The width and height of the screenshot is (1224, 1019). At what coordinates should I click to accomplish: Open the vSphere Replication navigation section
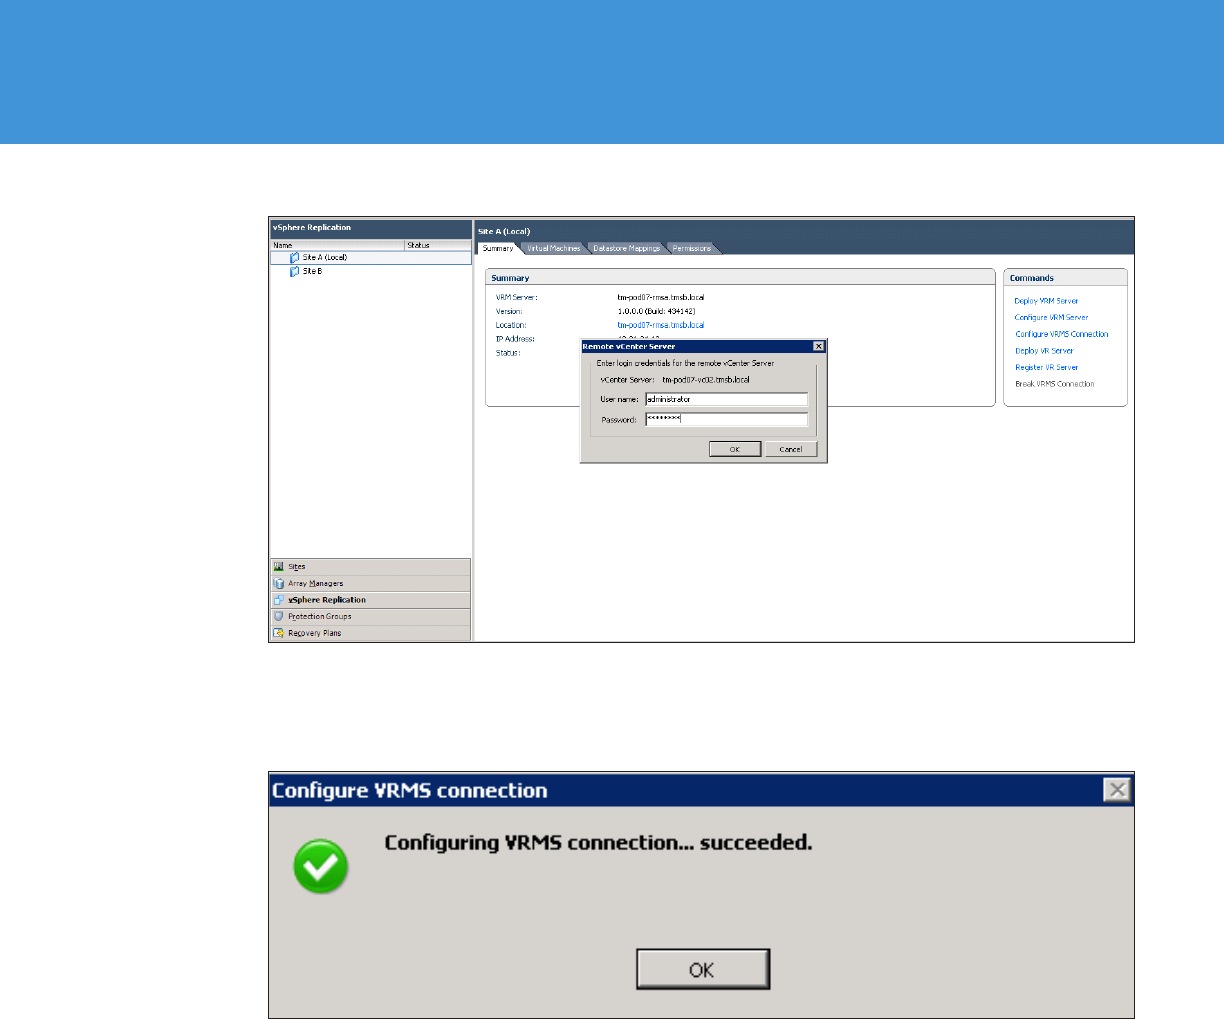(x=370, y=600)
